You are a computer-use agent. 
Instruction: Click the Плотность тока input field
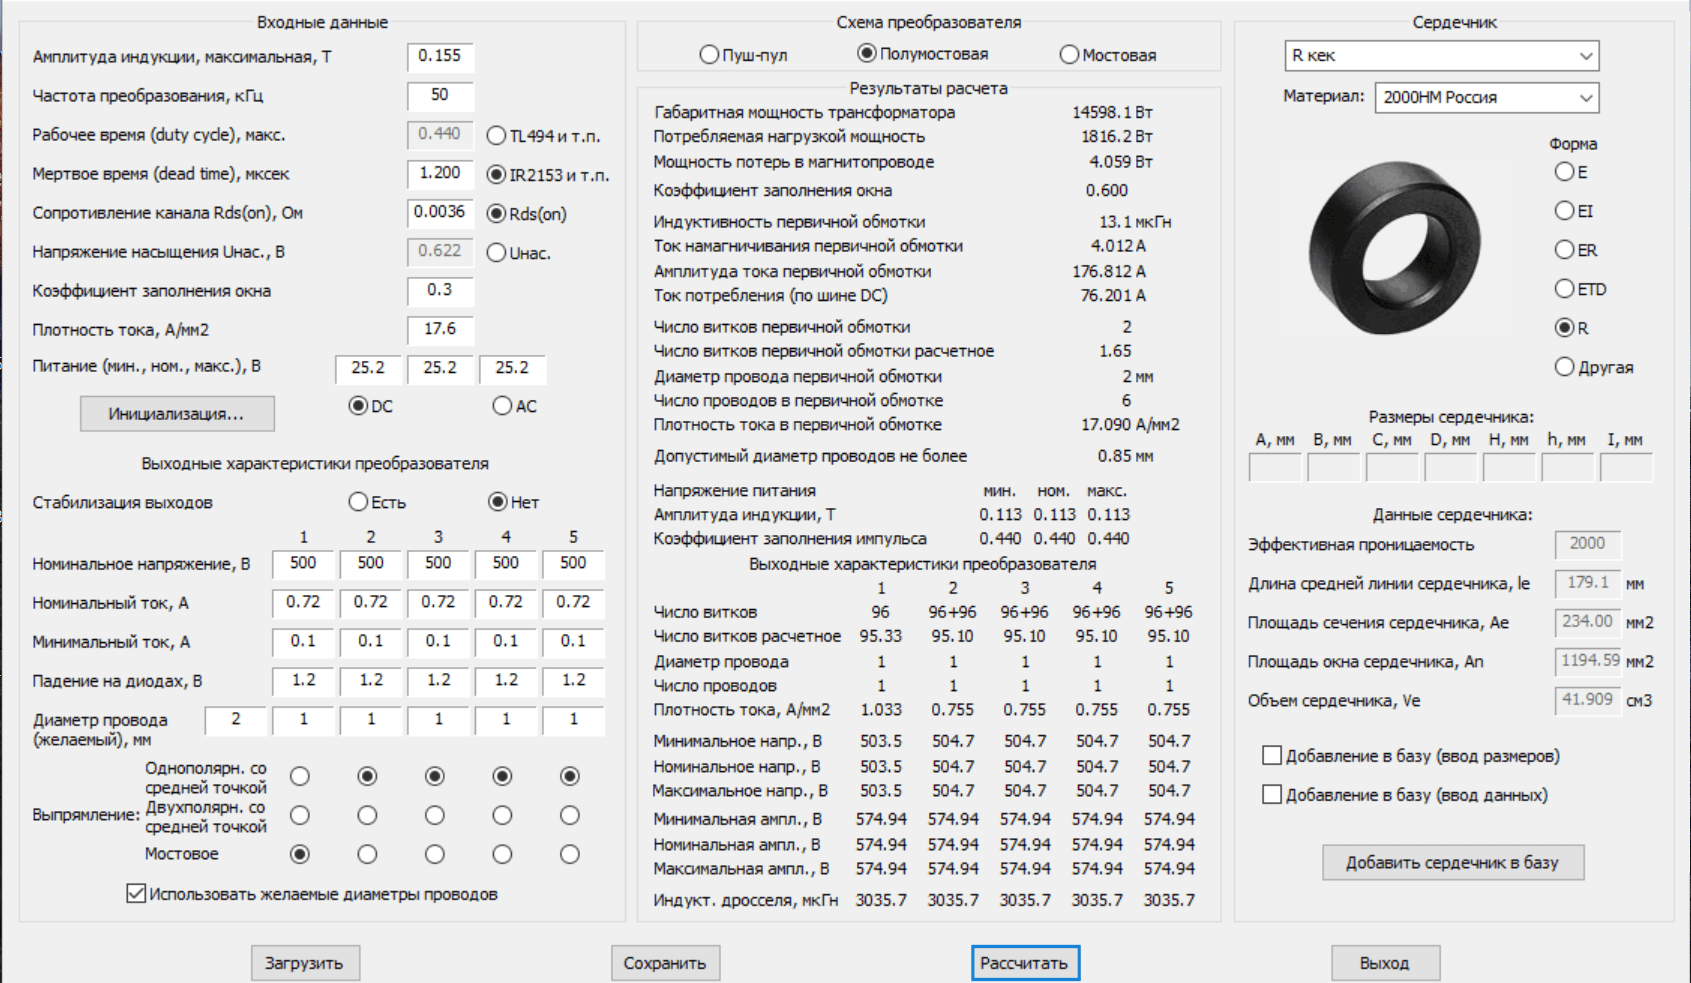440,330
